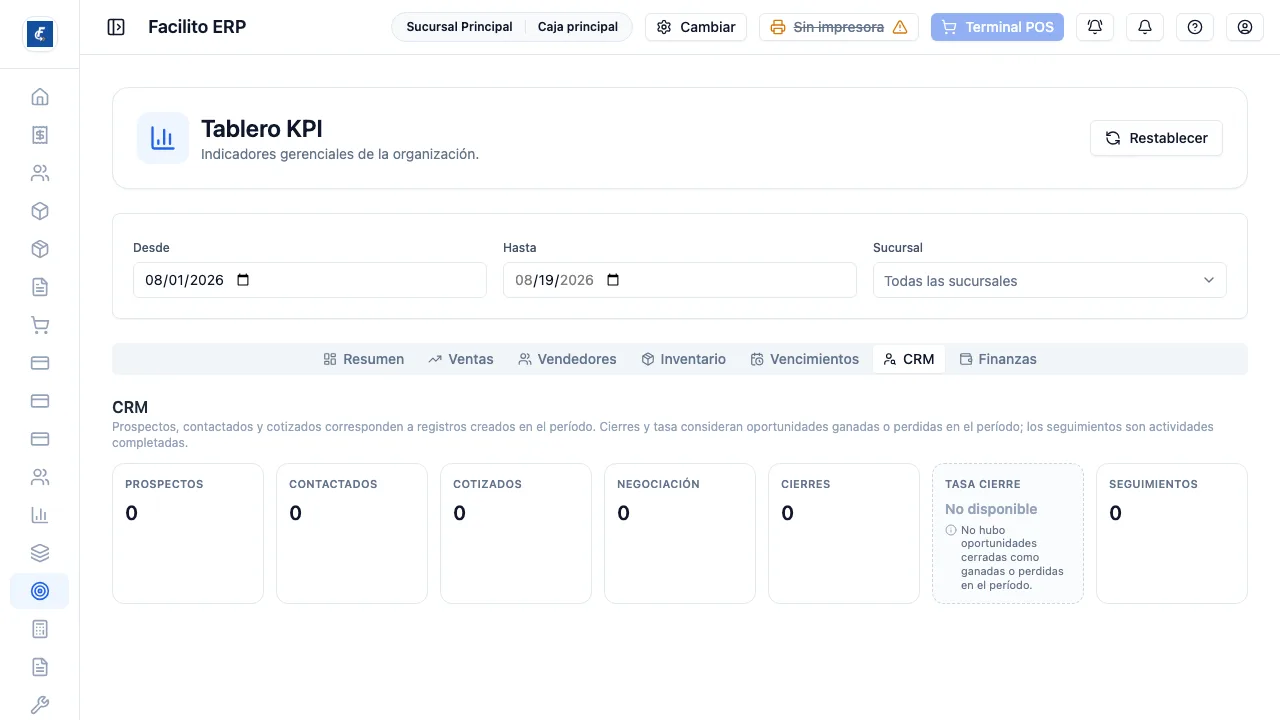
Task: Switch to the Ventas tab
Action: tap(461, 359)
